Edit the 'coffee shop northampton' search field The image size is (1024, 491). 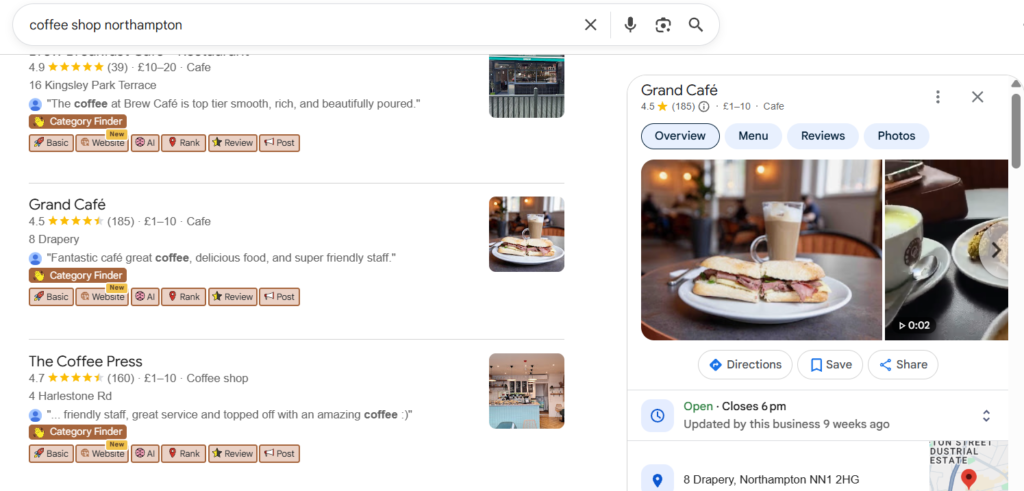point(300,25)
